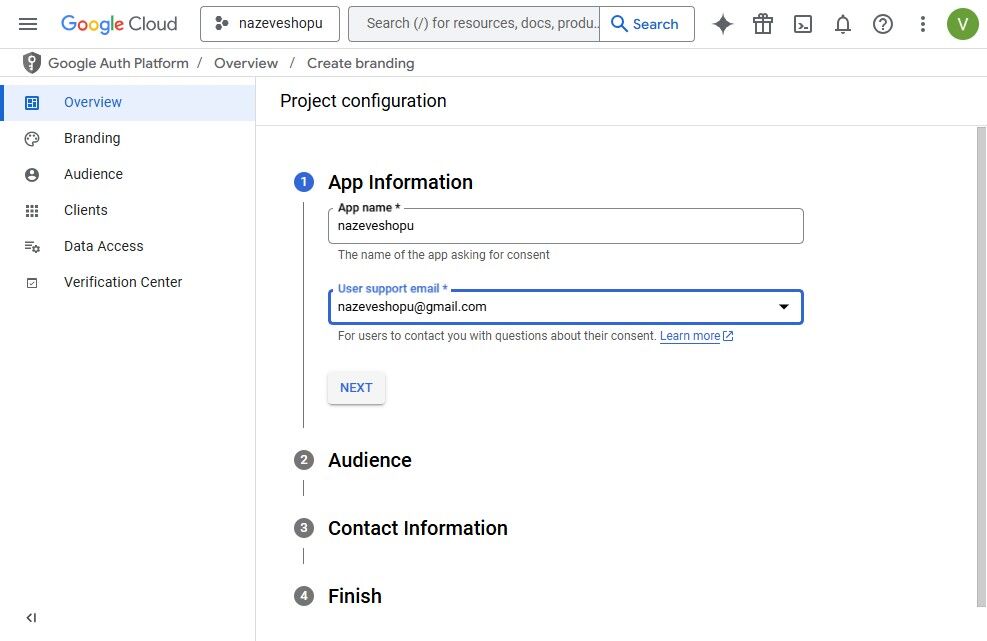Click the user account avatar

pyautogui.click(x=963, y=24)
